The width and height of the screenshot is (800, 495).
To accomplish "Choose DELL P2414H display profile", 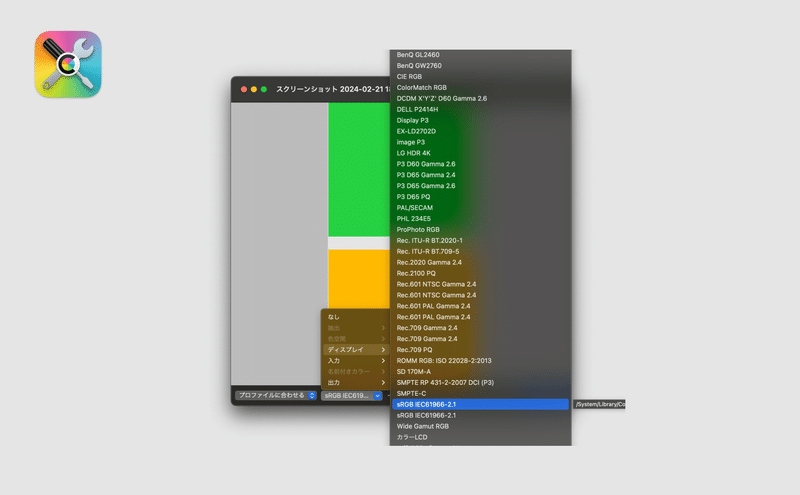I will coord(481,109).
